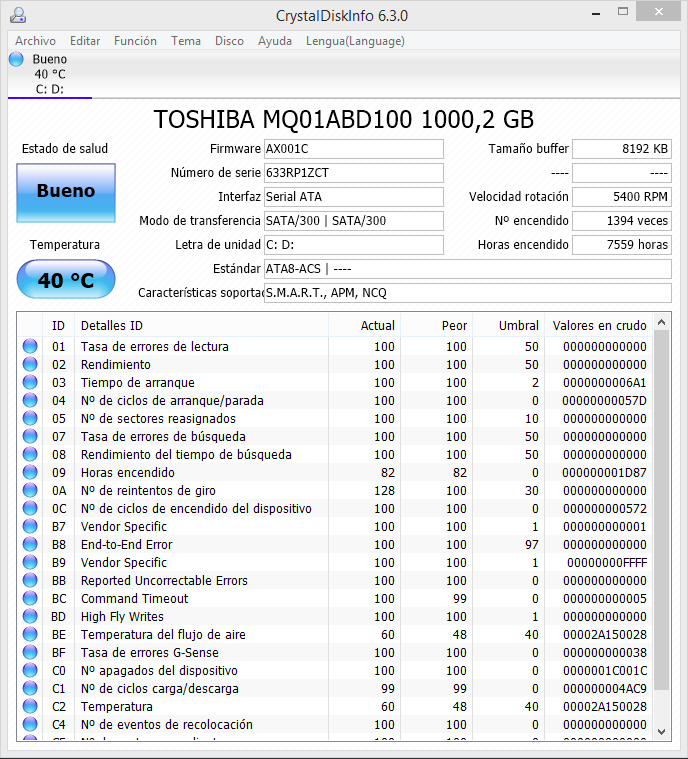This screenshot has width=688, height=759.
Task: Click status orb for sectores reasignados row
Action: coord(30,418)
